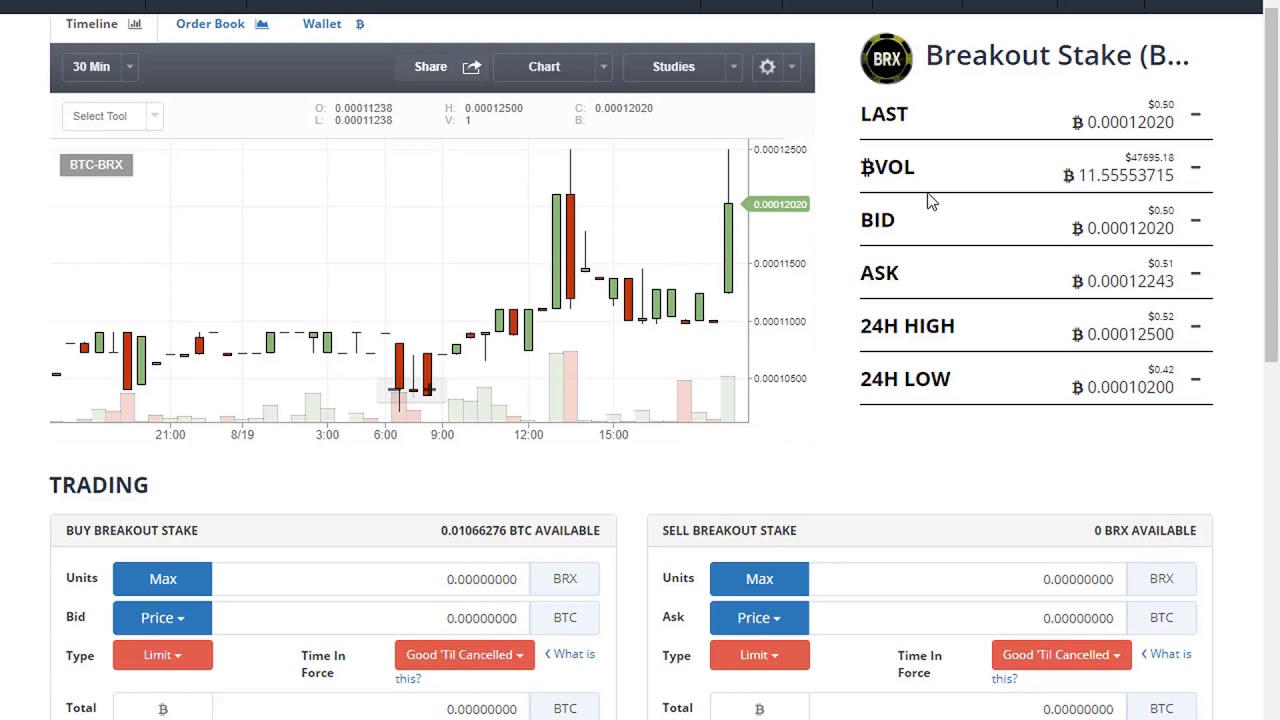Click the BRX coin logo
Viewport: 1280px width, 720px height.
pyautogui.click(x=886, y=59)
